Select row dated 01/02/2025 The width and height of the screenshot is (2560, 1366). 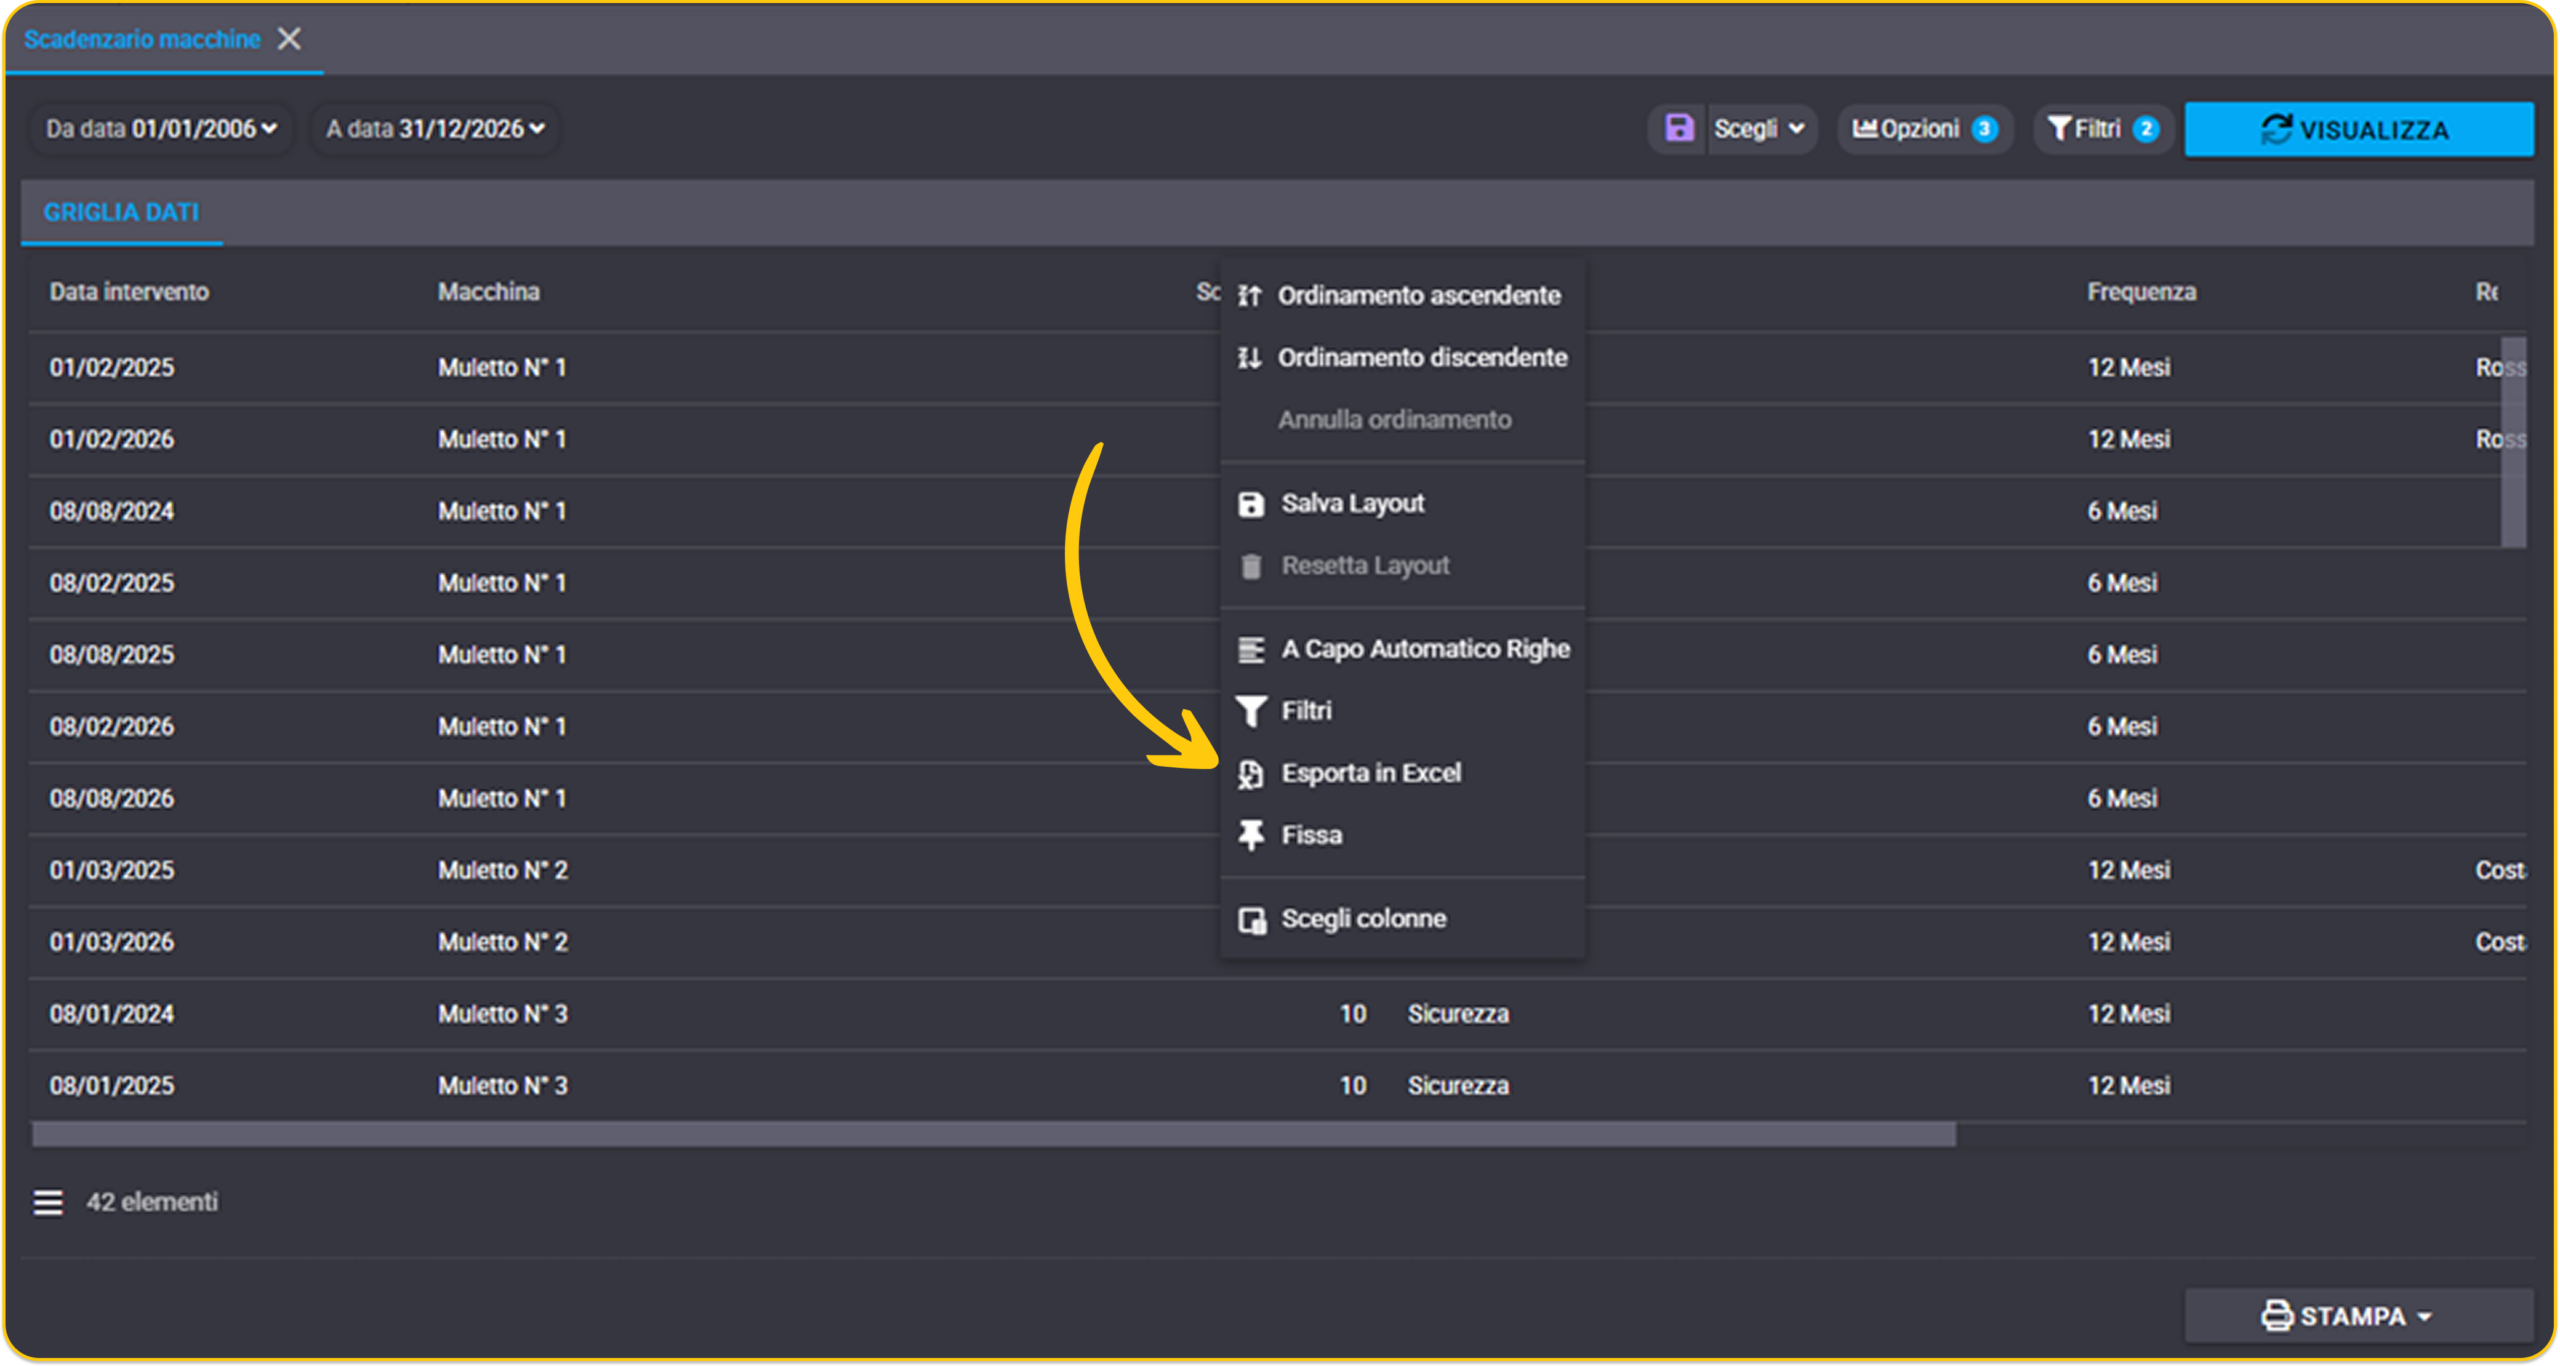tap(1277, 368)
